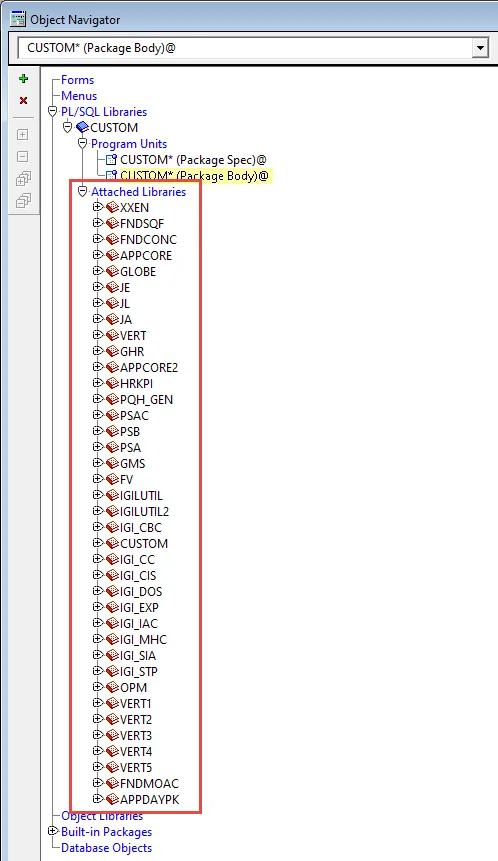Screen dimensions: 498x861
Task: Click the XXEN attached library icon
Action: coord(112,208)
